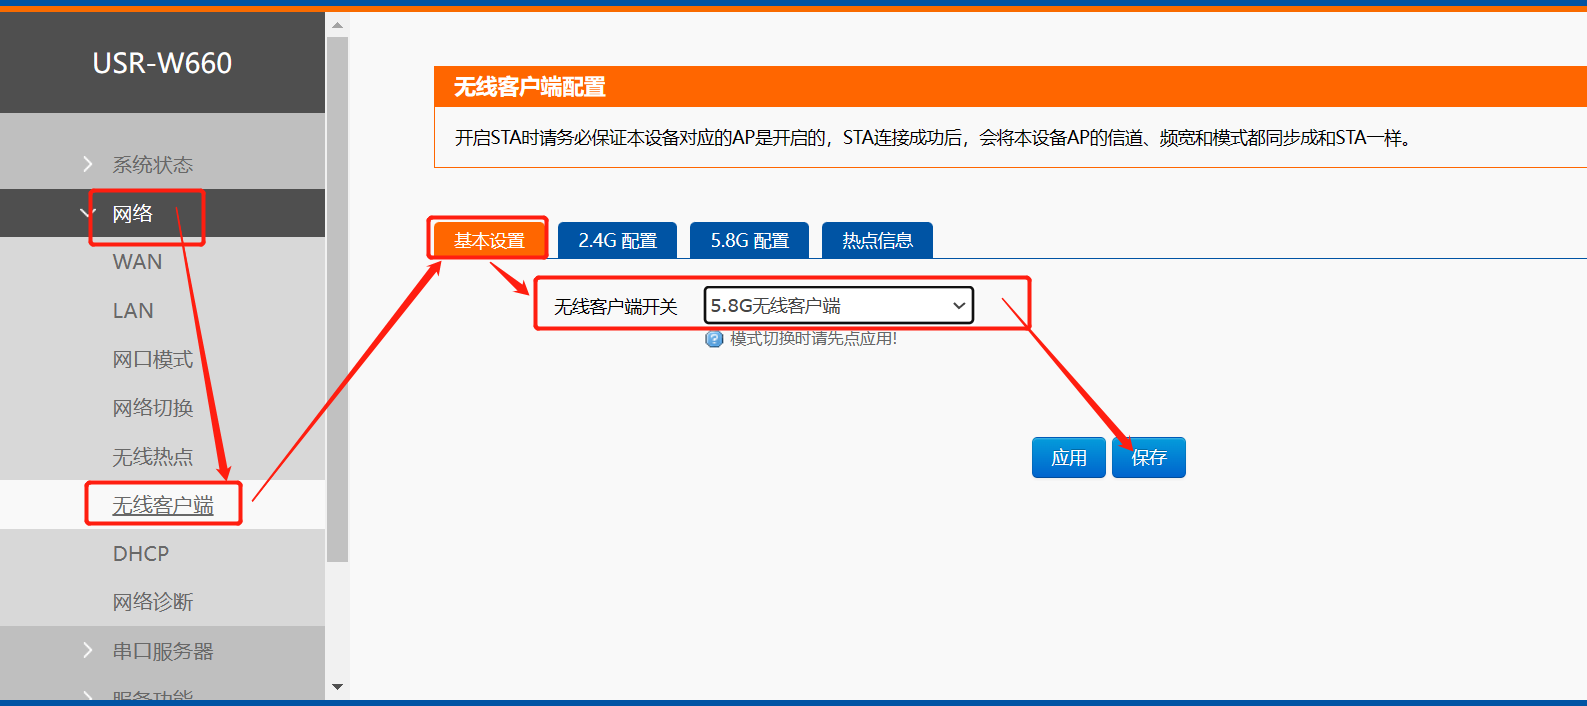This screenshot has width=1587, height=706.
Task: Open the WAN settings page
Action: pos(137,262)
